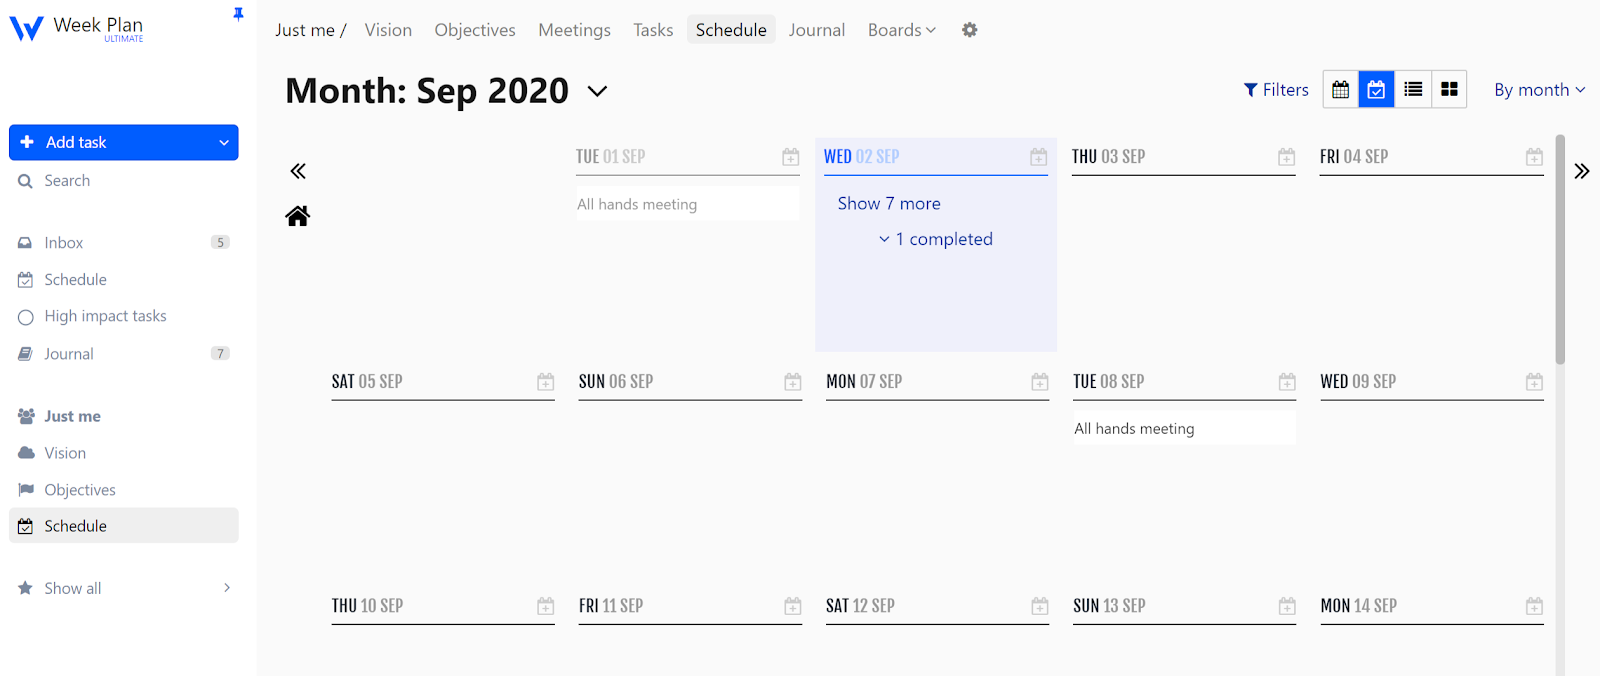Open the Filters button
This screenshot has height=676, width=1600.
1276,90
